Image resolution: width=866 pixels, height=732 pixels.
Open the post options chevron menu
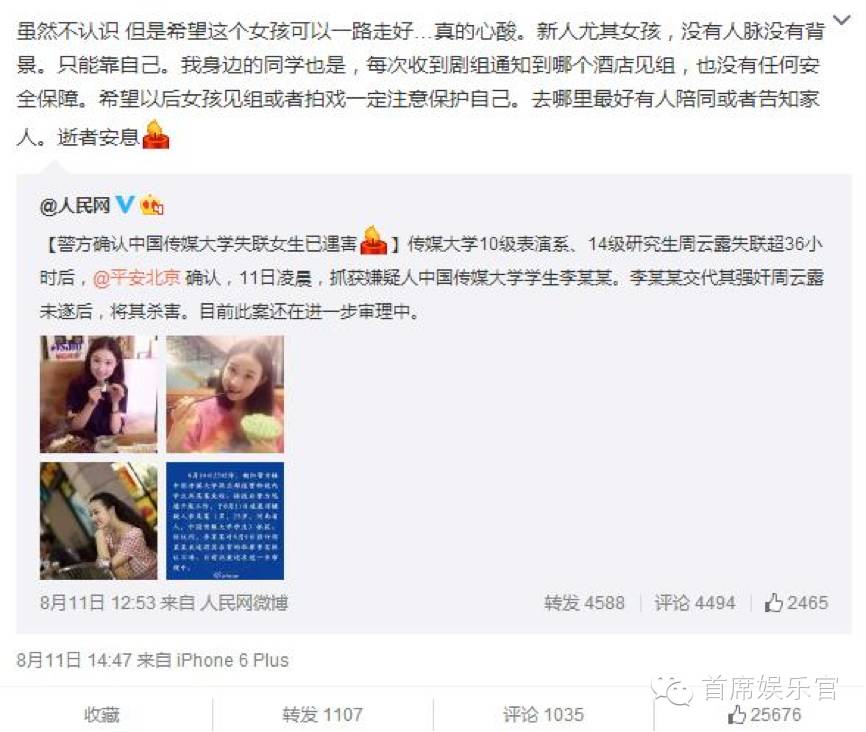pos(842,20)
